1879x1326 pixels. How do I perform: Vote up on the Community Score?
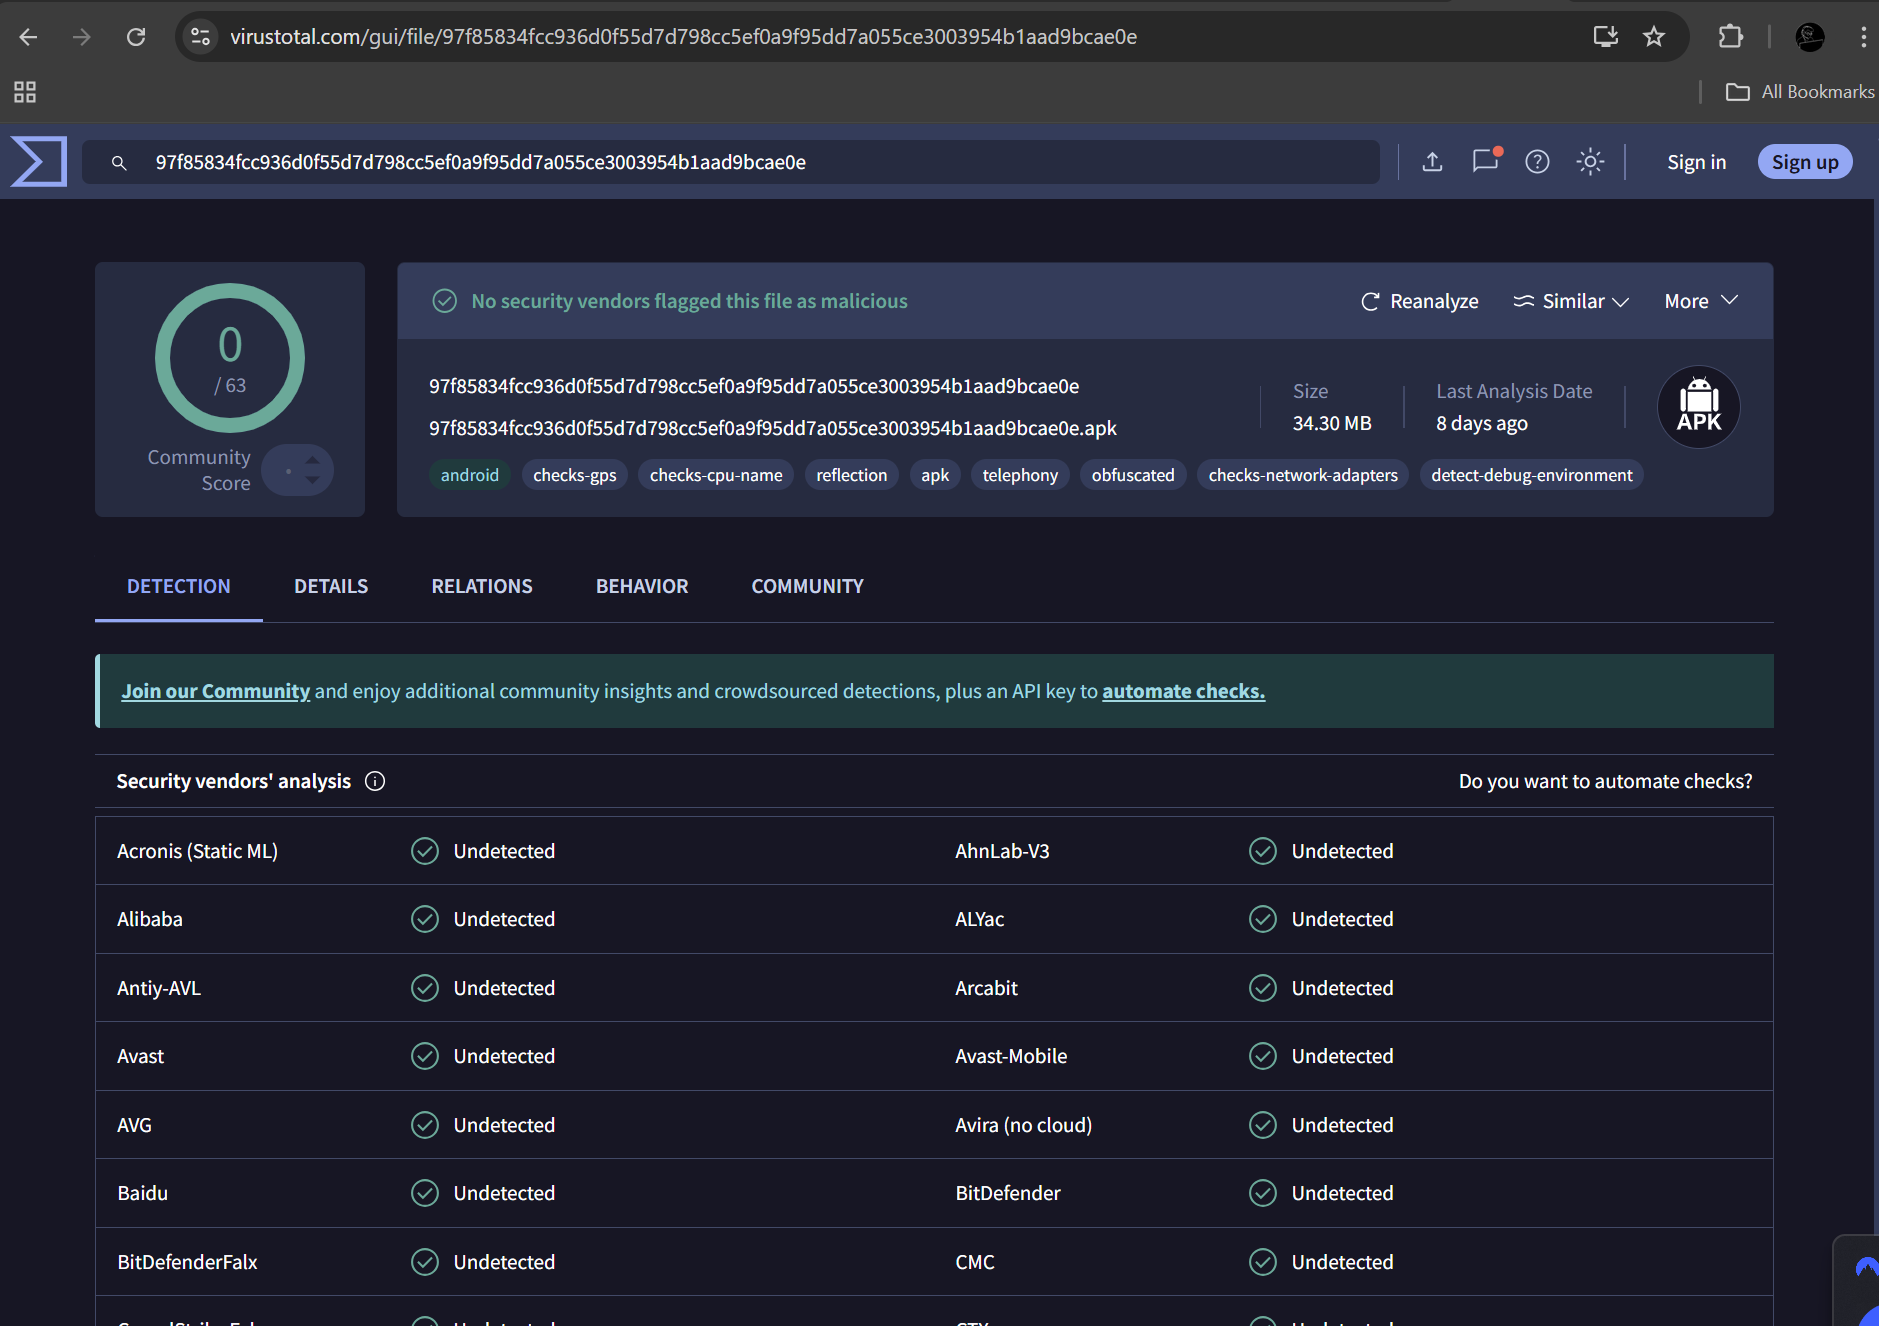313,460
